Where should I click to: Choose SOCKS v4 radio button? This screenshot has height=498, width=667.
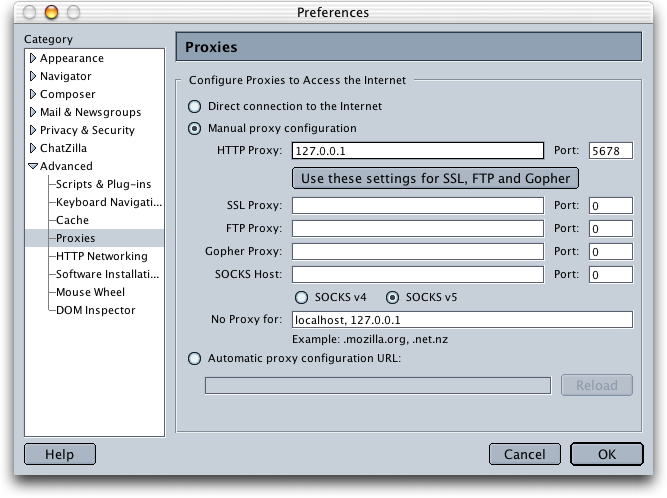point(302,297)
